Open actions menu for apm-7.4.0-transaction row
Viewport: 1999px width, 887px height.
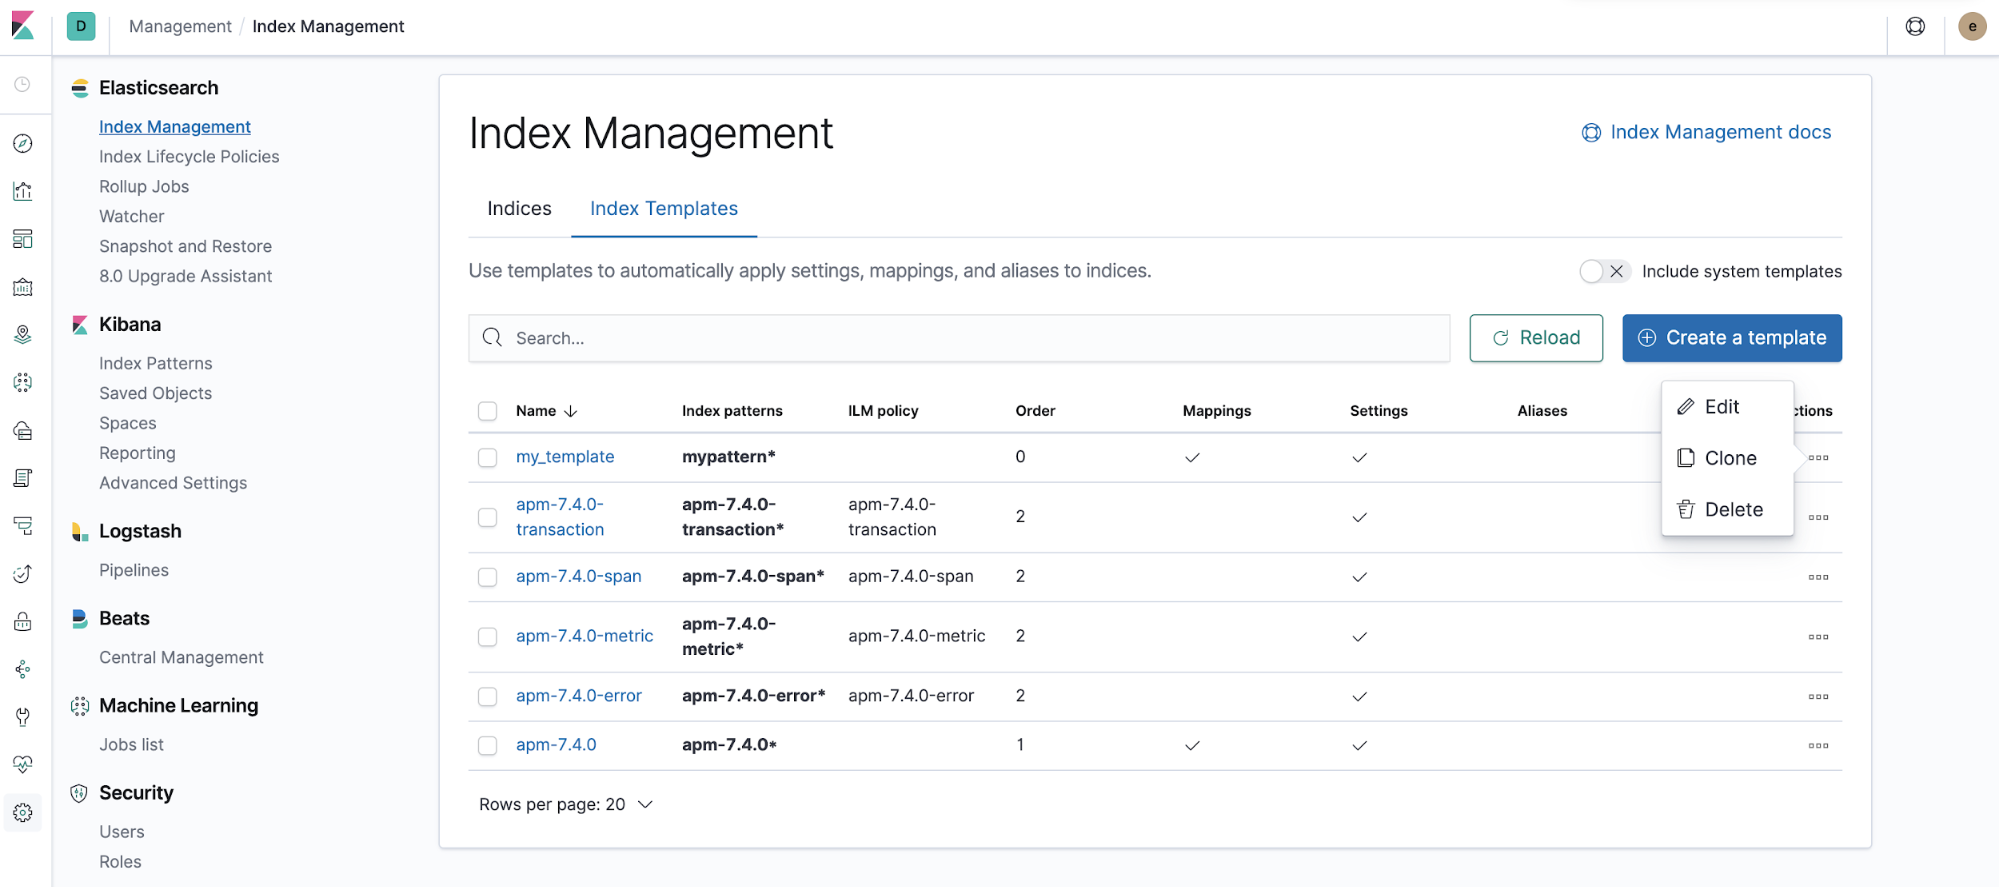(x=1818, y=518)
